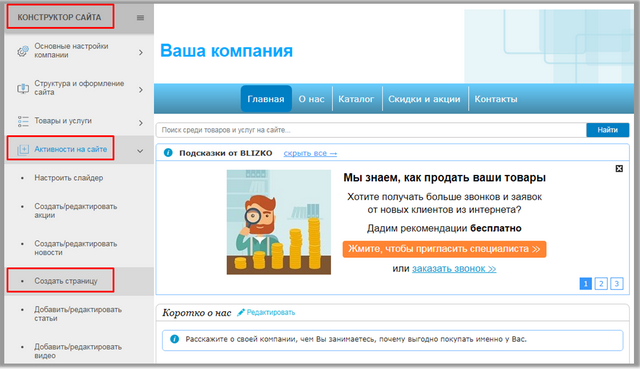Viewport: 640px width, 369px height.
Task: Select Создать страницу item
Action: pos(66,281)
